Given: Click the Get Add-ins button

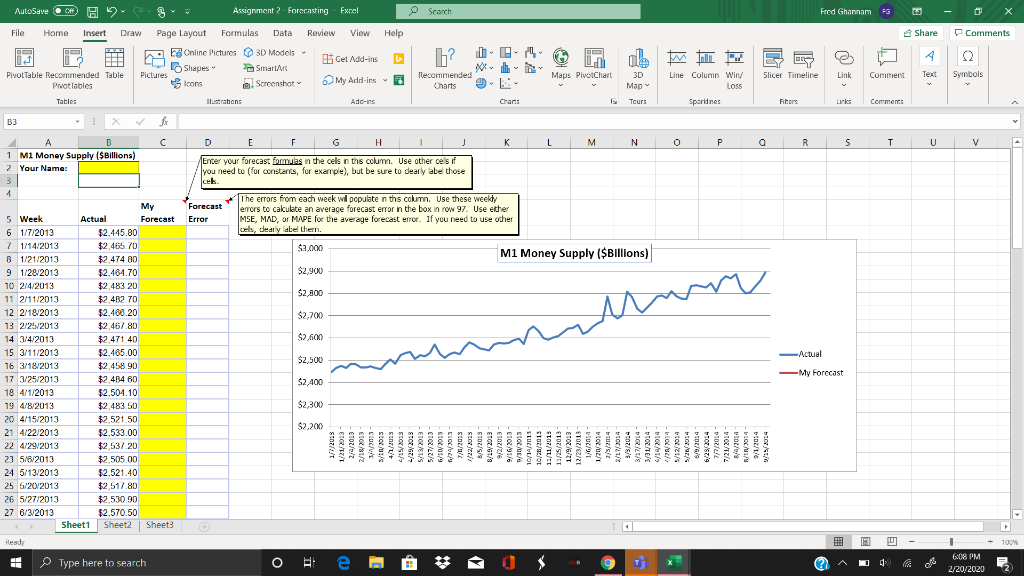Looking at the screenshot, I should coord(348,59).
